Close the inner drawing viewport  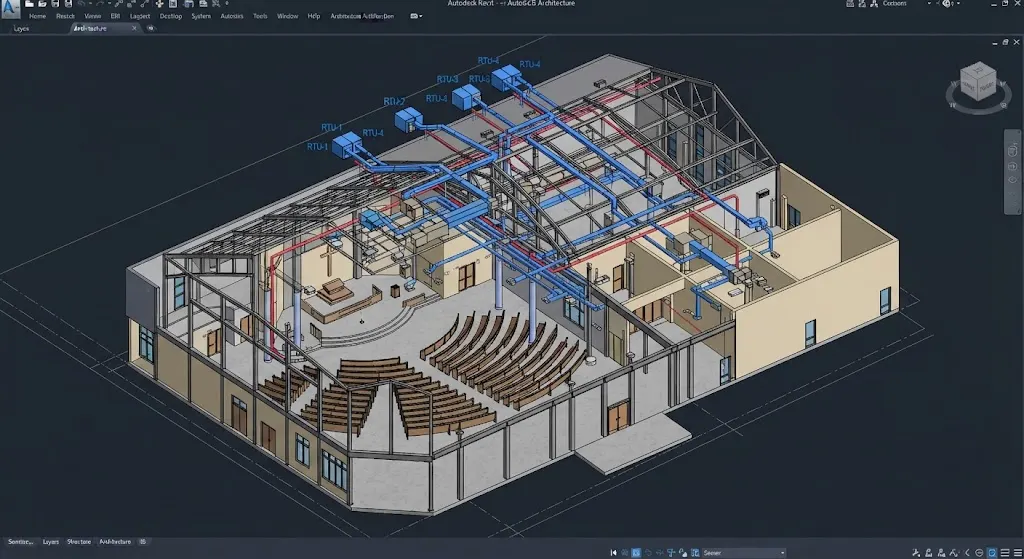(x=1016, y=42)
